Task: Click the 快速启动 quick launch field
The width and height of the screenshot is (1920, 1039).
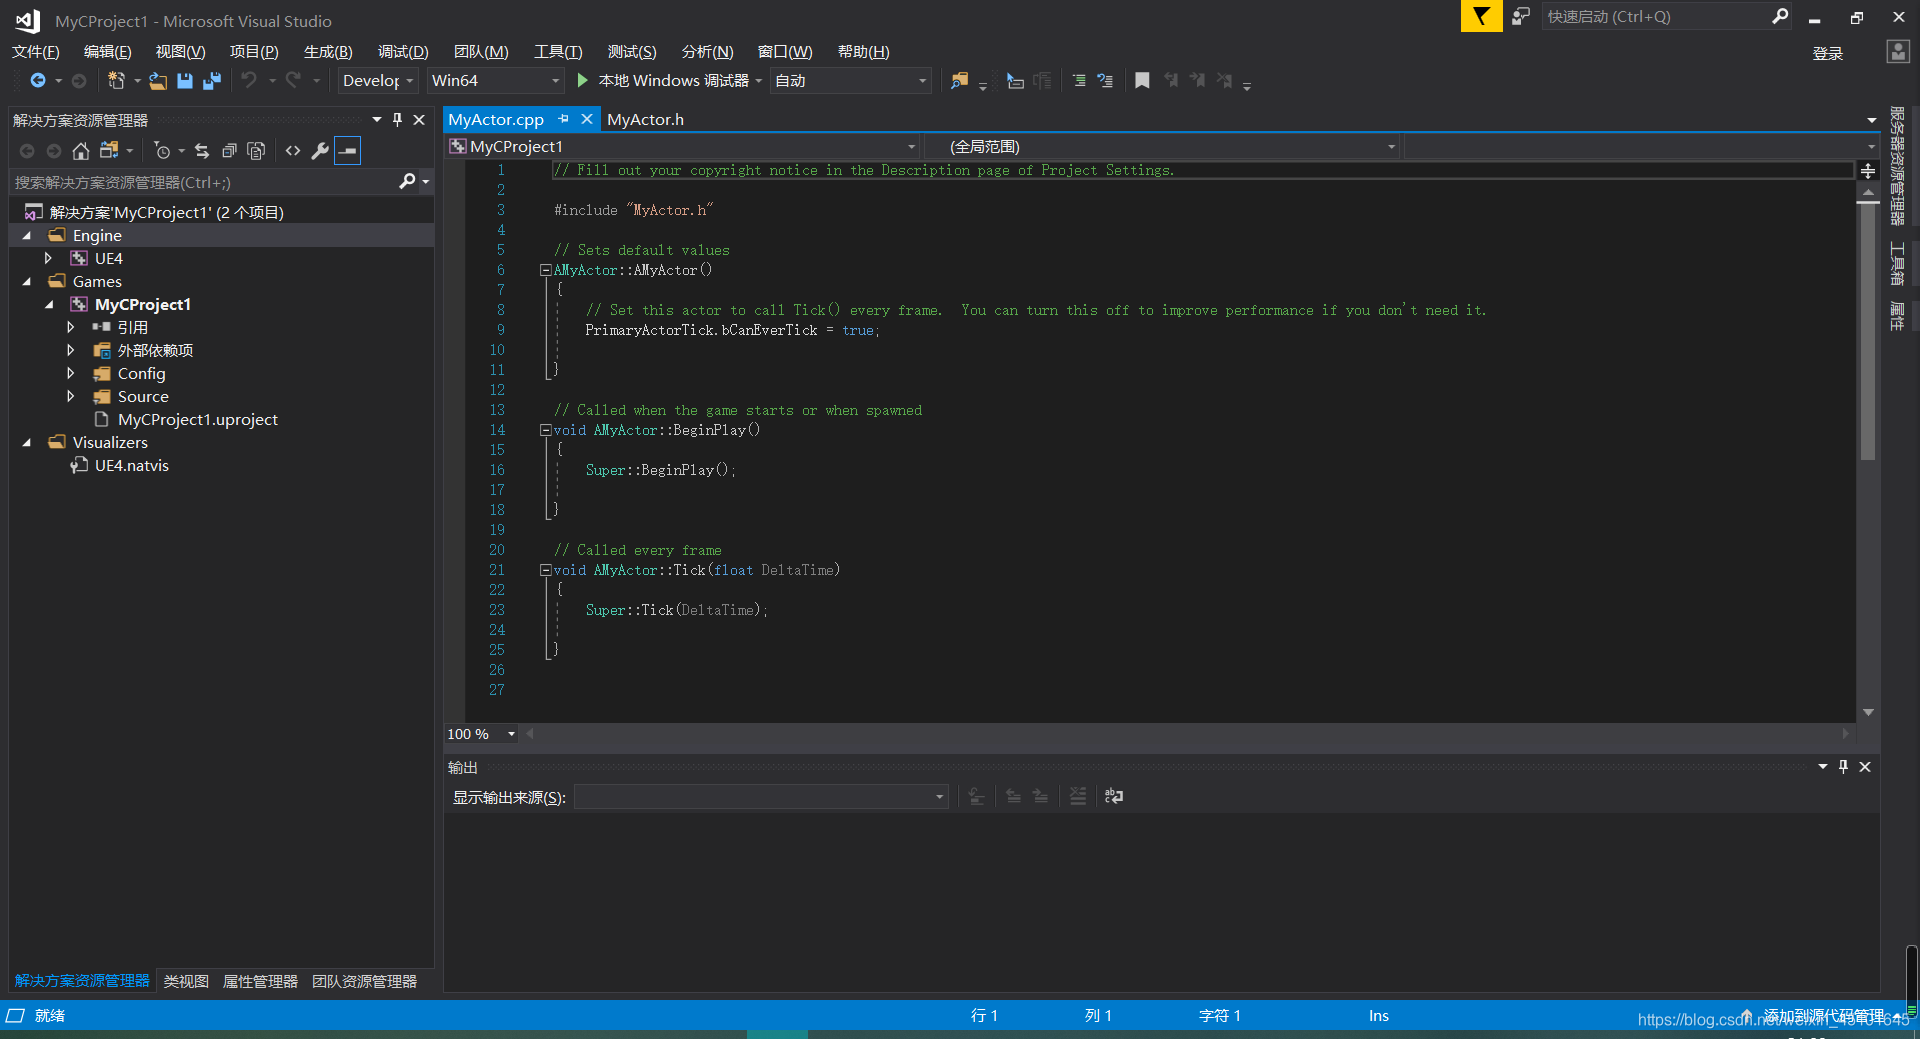Action: [1656, 16]
